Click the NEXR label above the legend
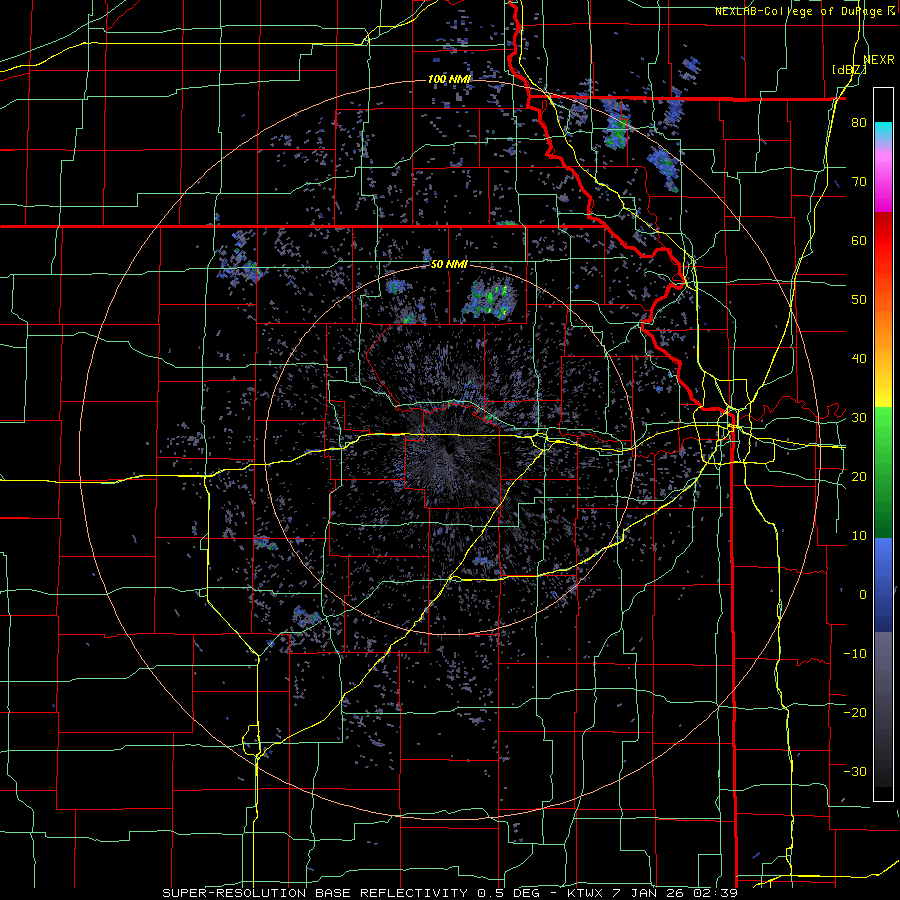The image size is (900, 900). click(x=879, y=60)
